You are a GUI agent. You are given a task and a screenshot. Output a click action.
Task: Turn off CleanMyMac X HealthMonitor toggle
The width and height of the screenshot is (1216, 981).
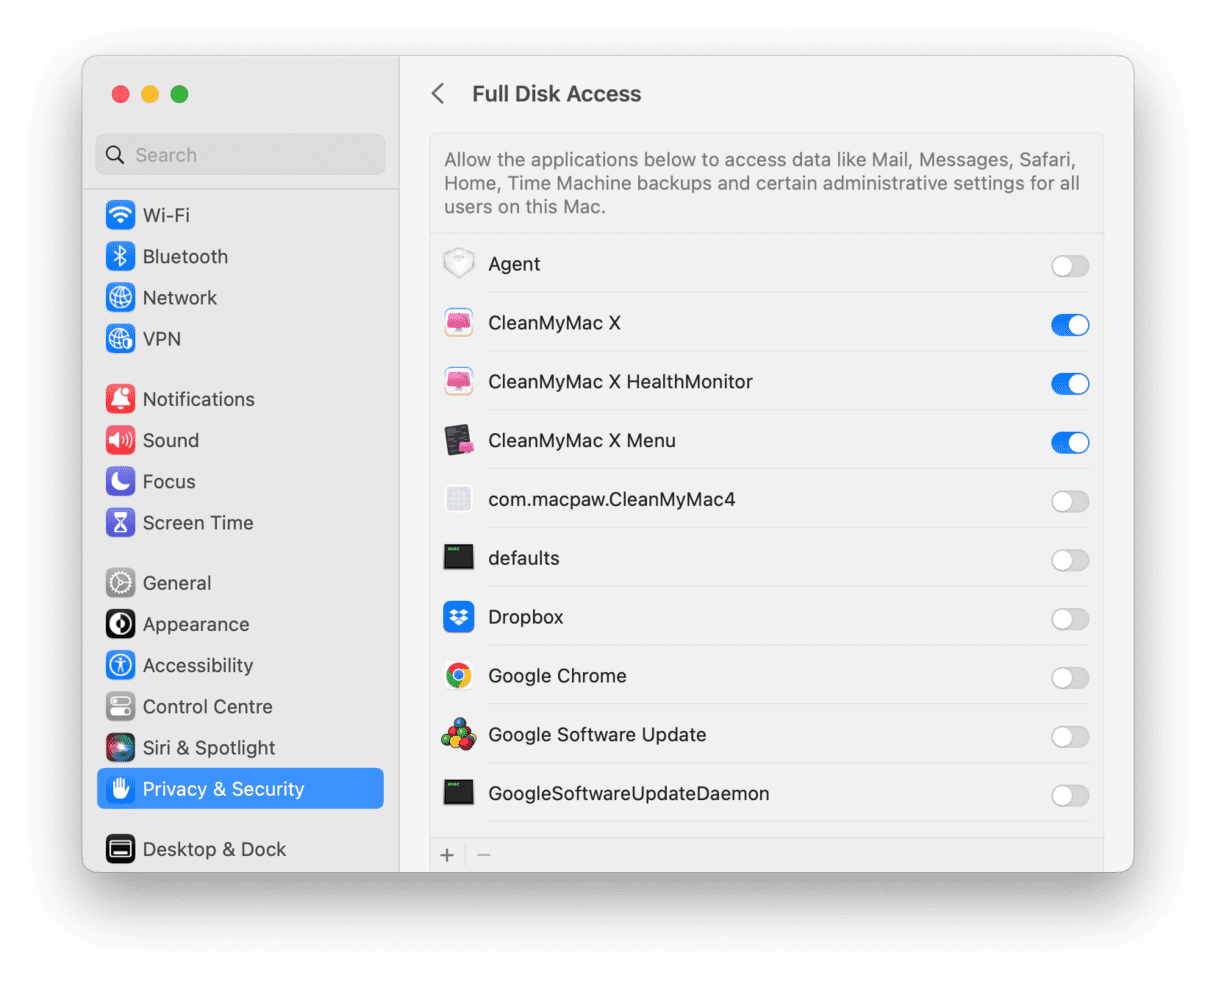(1069, 384)
